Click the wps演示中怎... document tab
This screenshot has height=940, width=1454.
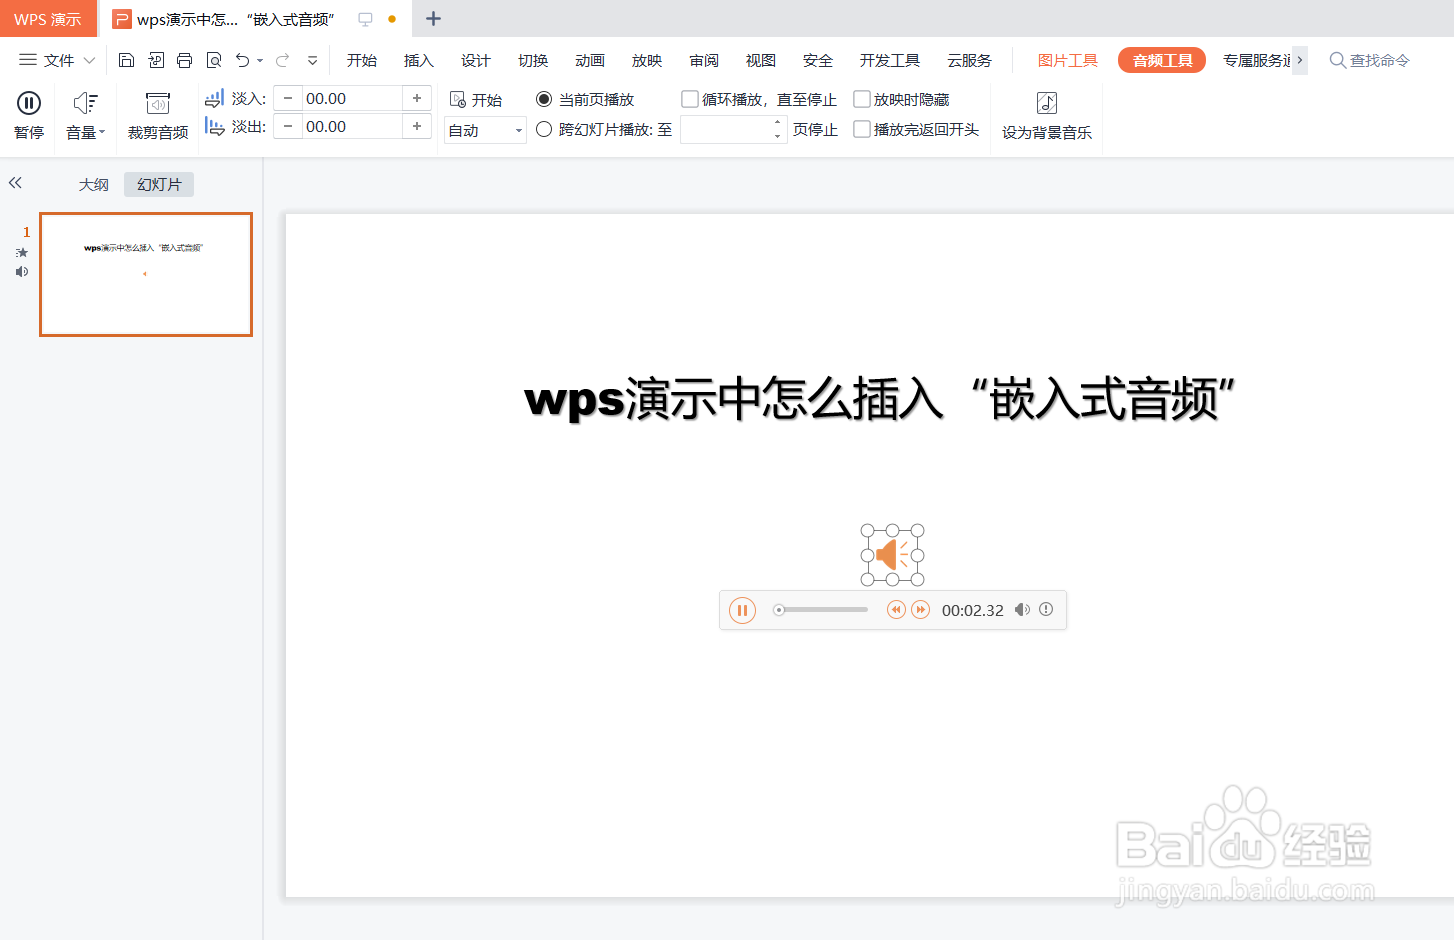[235, 19]
